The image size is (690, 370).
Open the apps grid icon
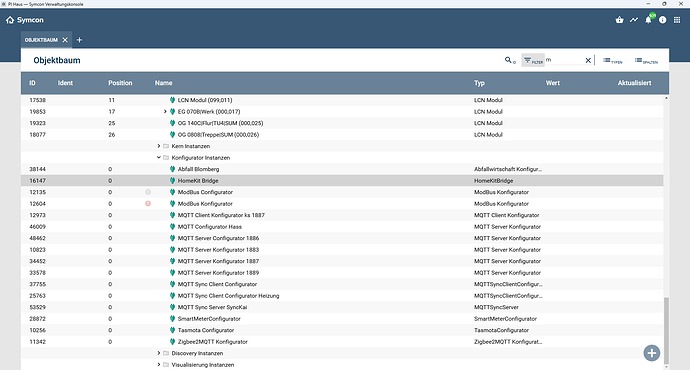677,20
